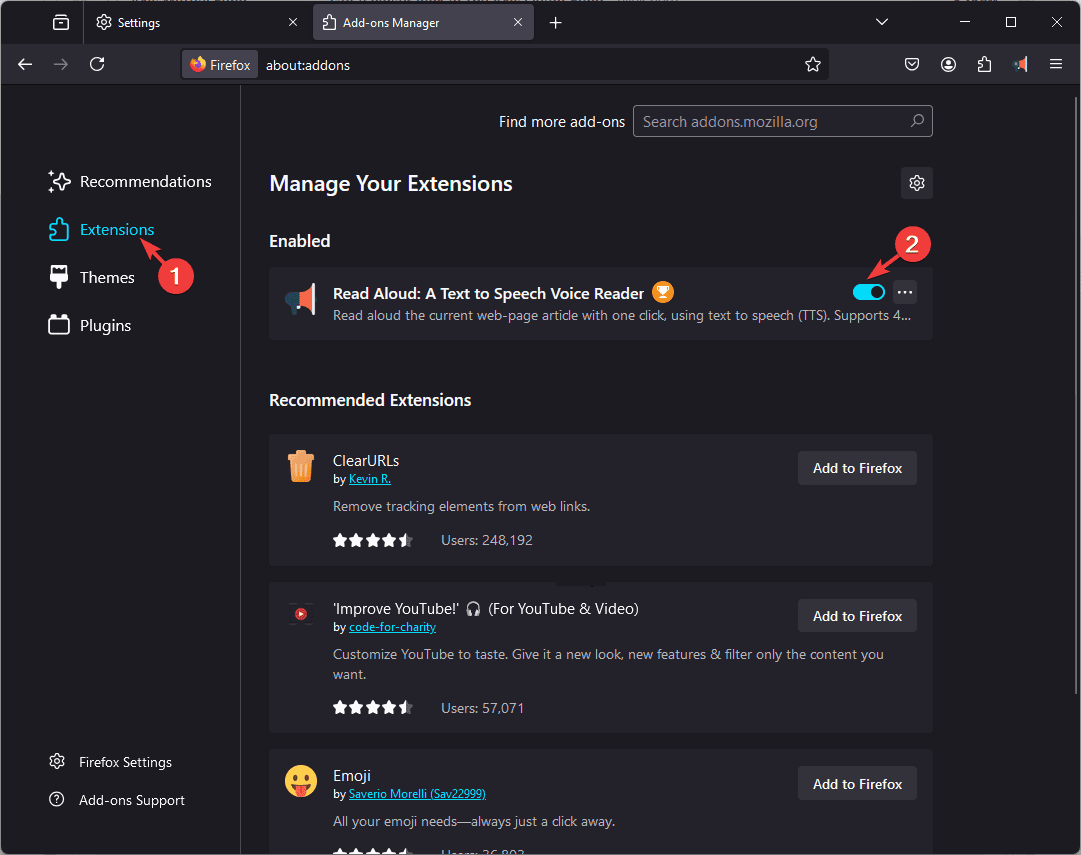Click the search magnifier in add-ons search

917,121
